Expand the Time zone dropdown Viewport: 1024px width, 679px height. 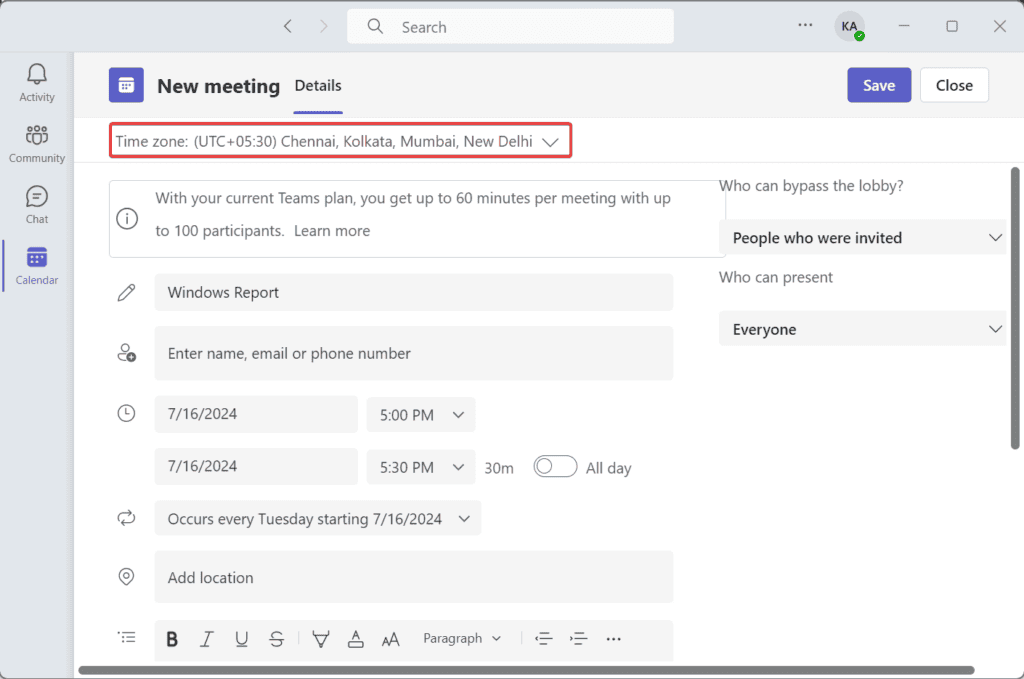pos(340,140)
